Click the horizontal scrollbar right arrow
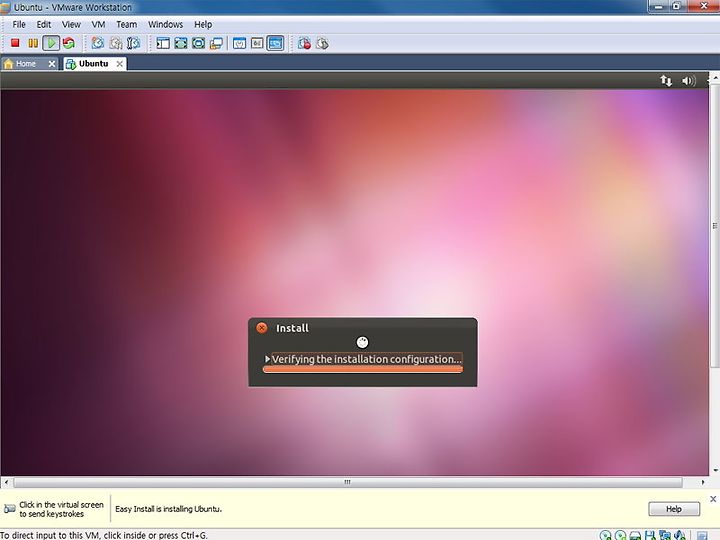 [703, 482]
